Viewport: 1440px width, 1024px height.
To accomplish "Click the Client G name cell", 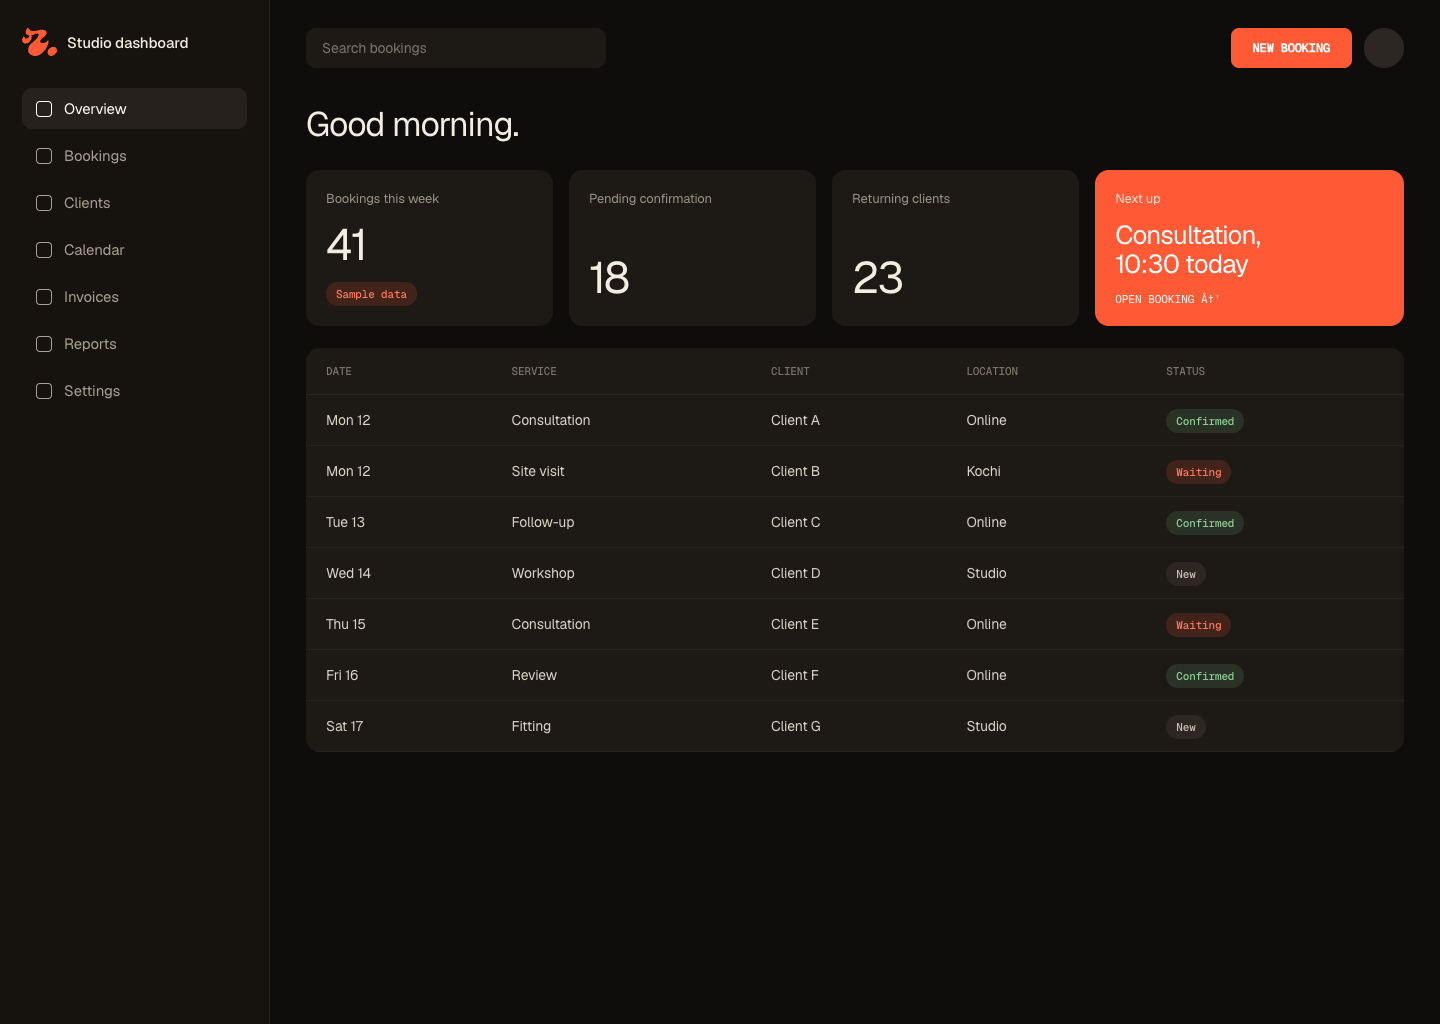I will [x=795, y=726].
